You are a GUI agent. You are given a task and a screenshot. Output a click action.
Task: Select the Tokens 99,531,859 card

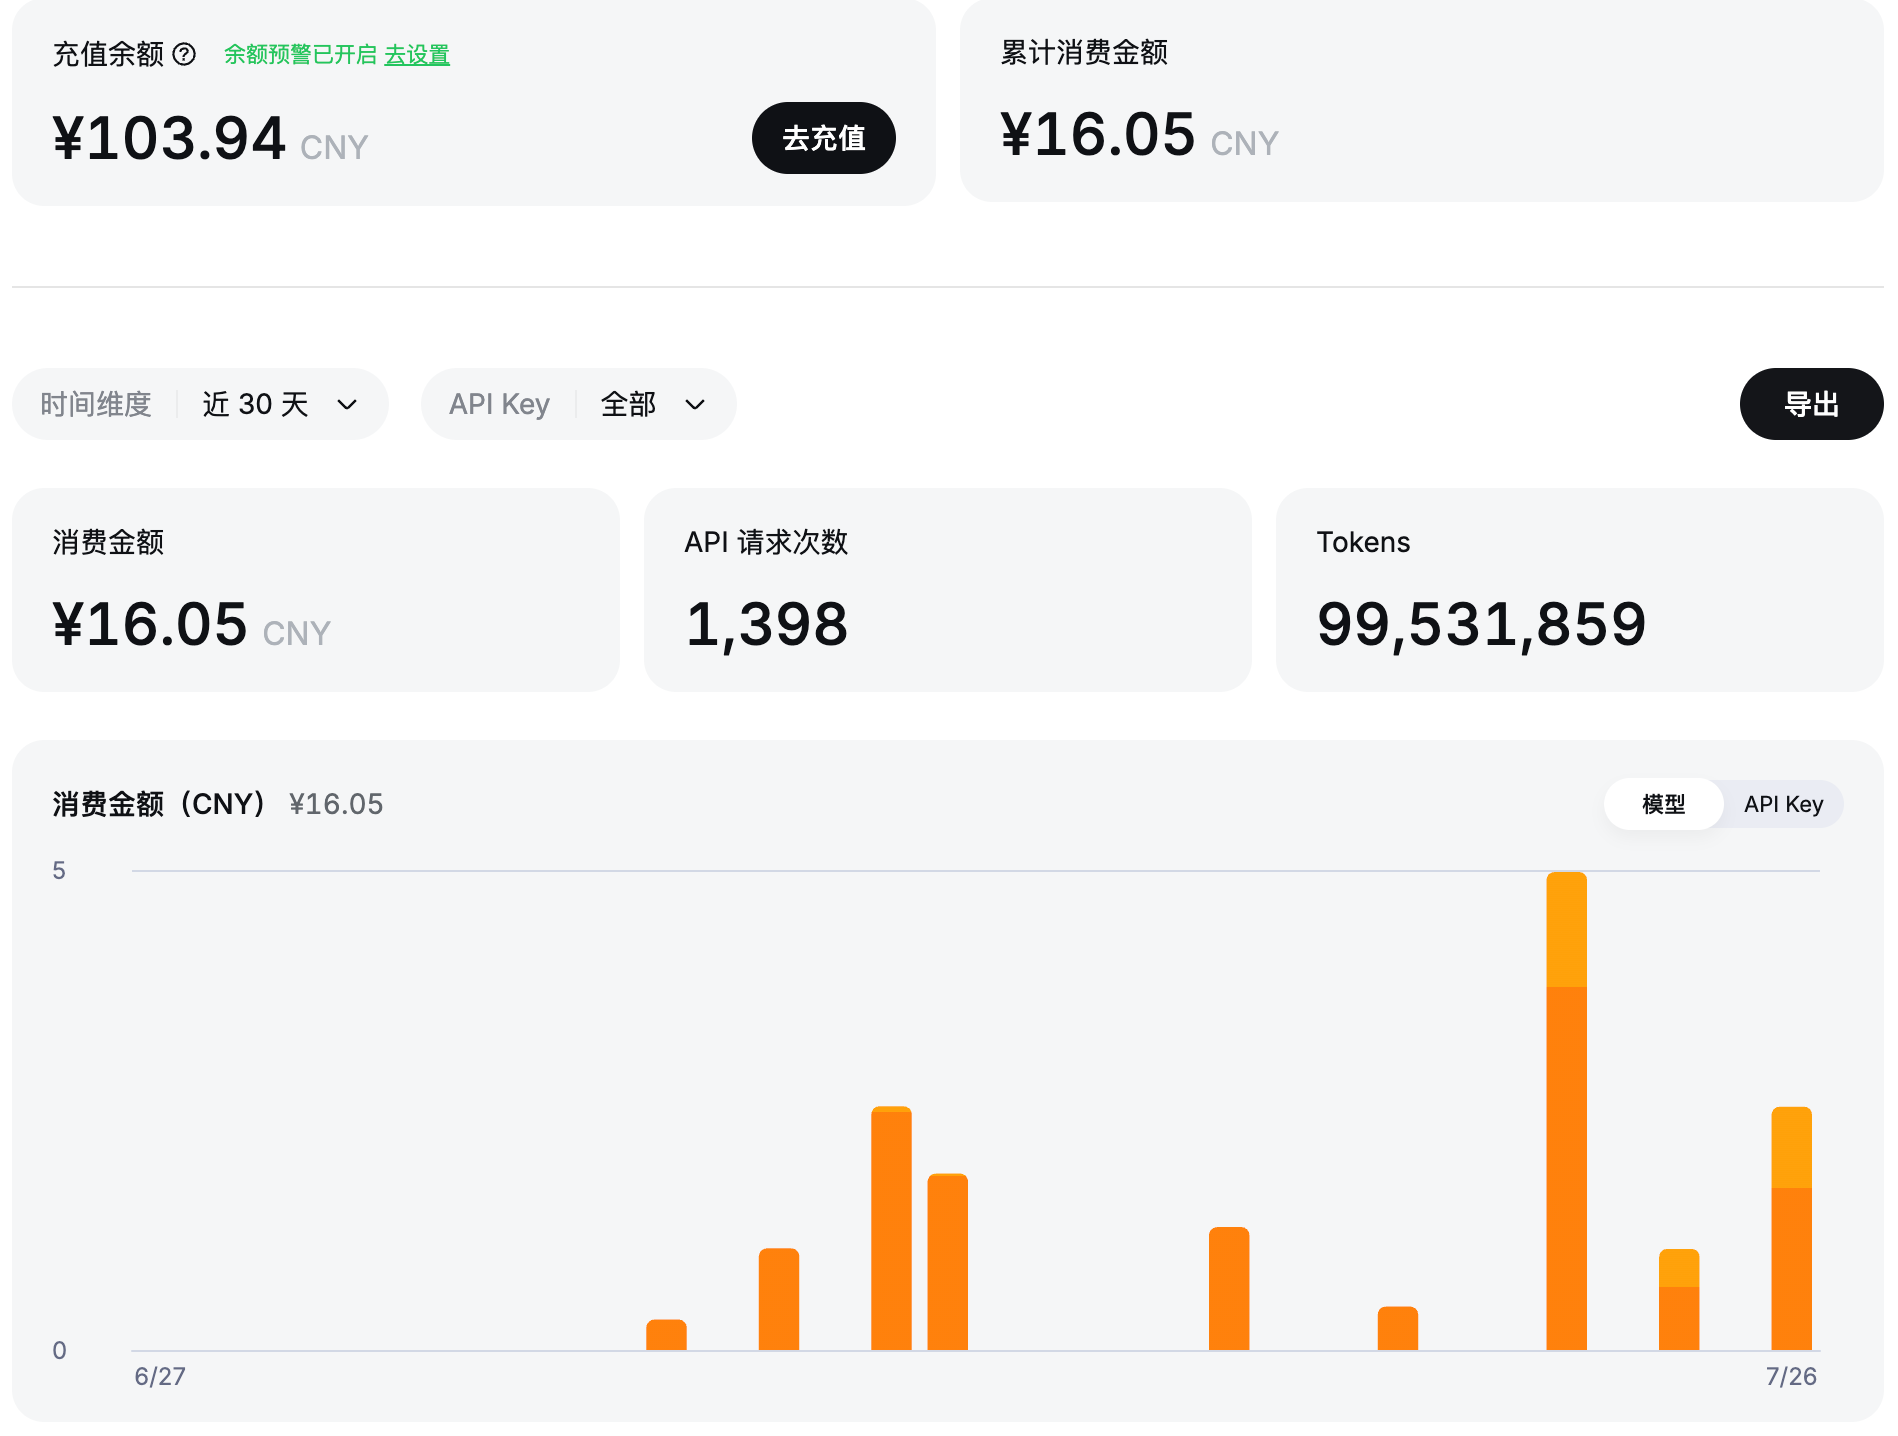tap(1580, 590)
